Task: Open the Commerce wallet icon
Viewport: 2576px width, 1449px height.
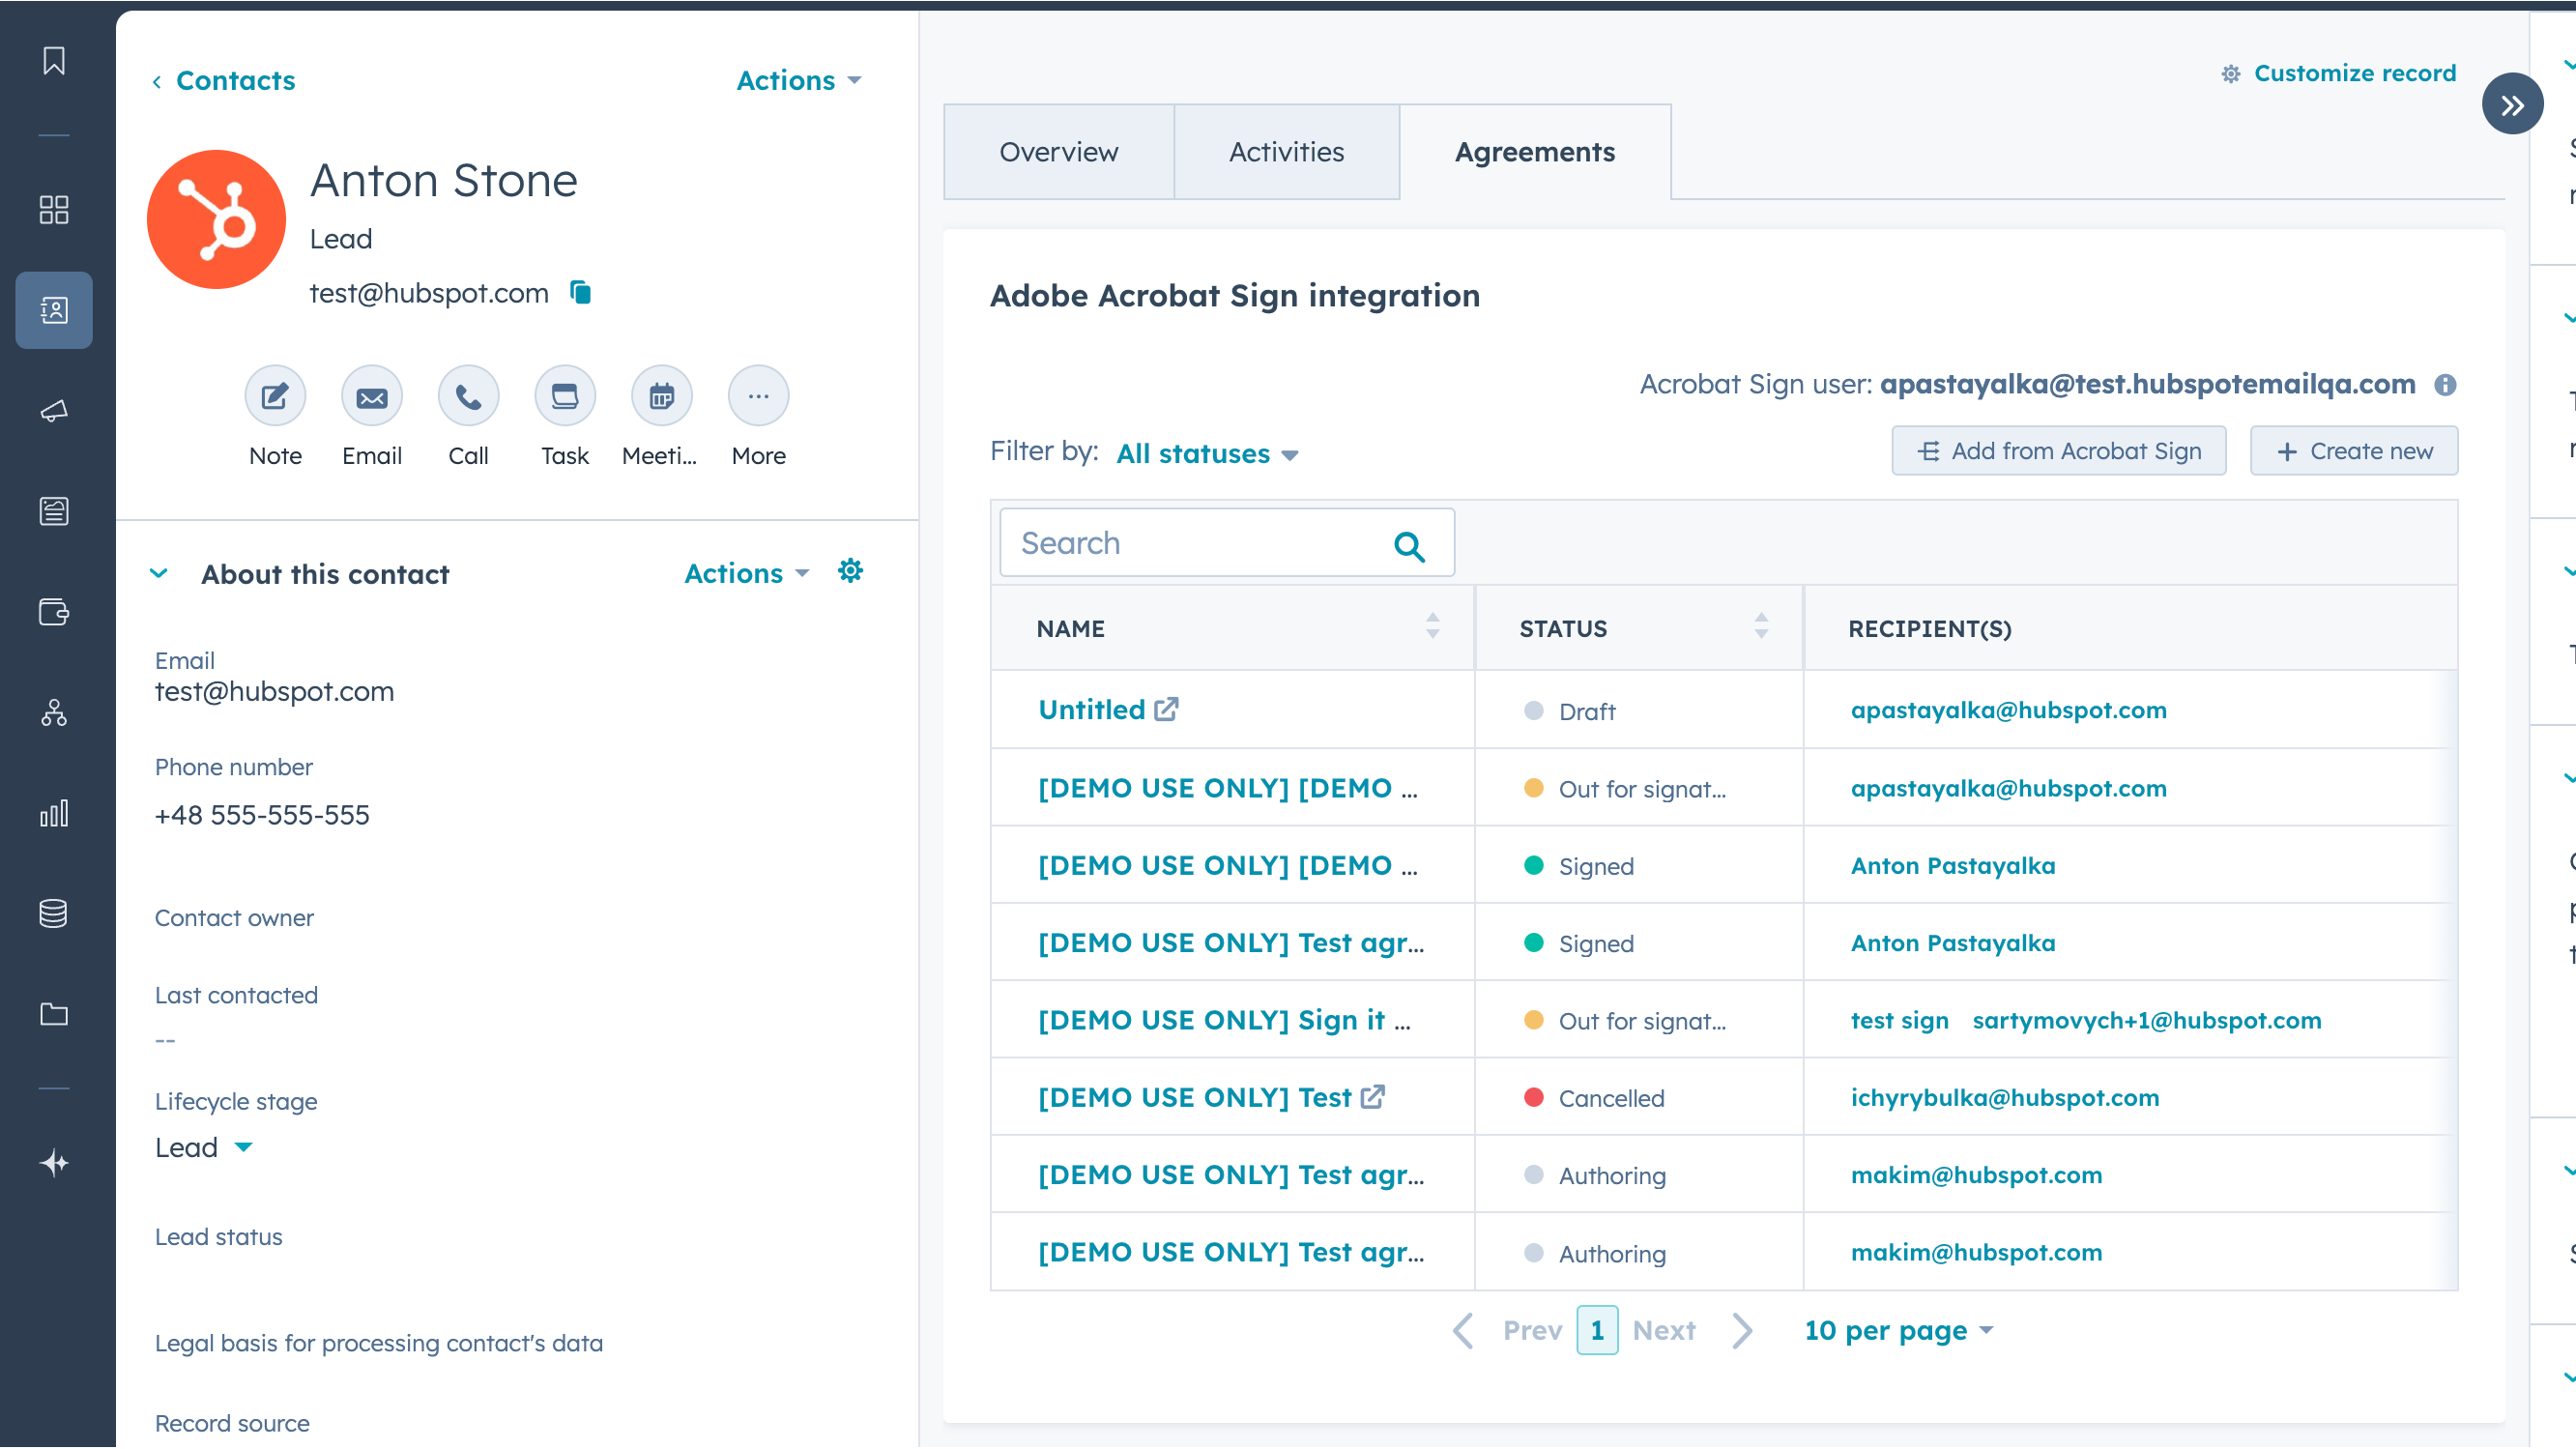Action: (x=54, y=613)
